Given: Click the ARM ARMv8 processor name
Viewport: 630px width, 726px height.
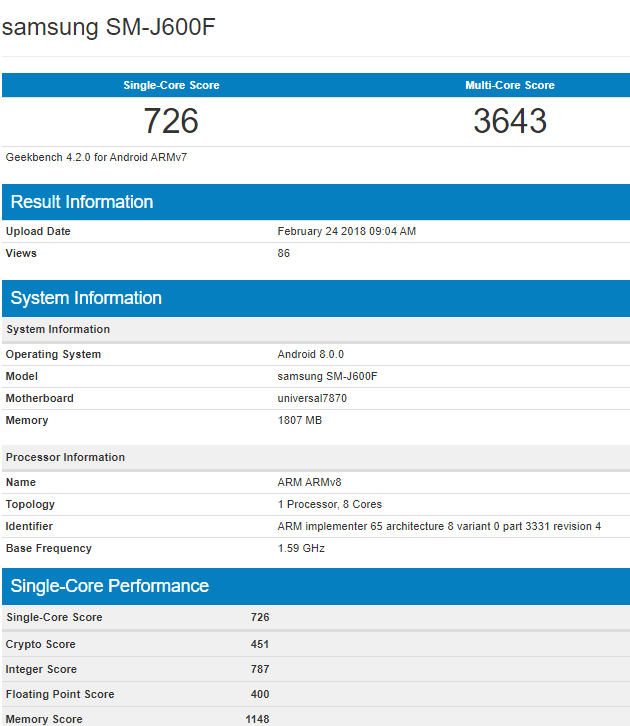Looking at the screenshot, I should click(309, 482).
